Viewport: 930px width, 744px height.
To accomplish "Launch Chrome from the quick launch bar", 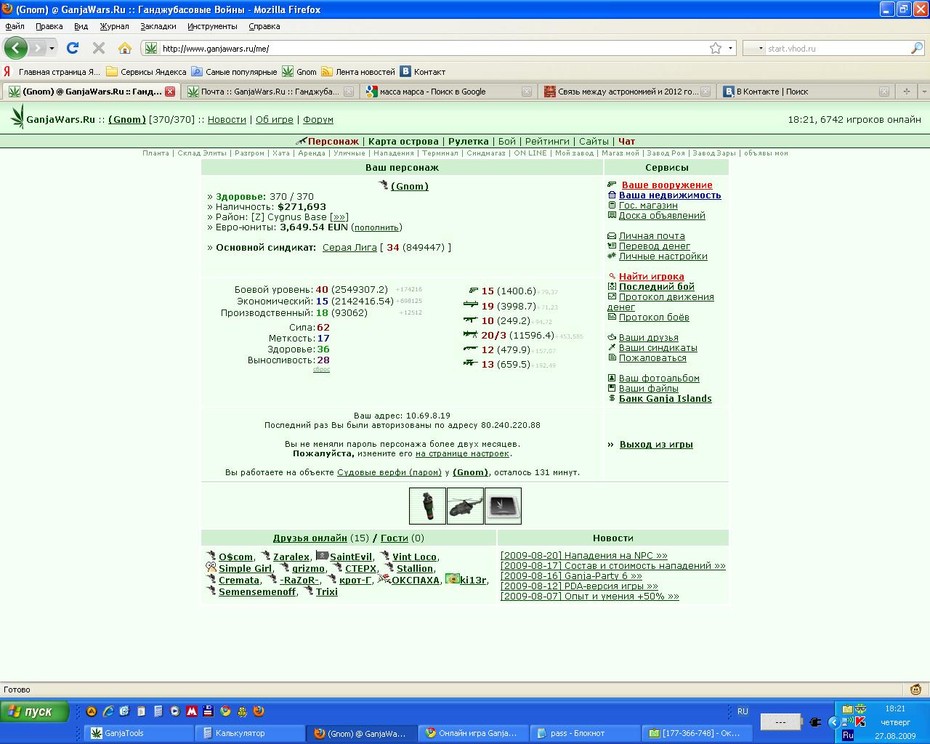I will (x=225, y=711).
